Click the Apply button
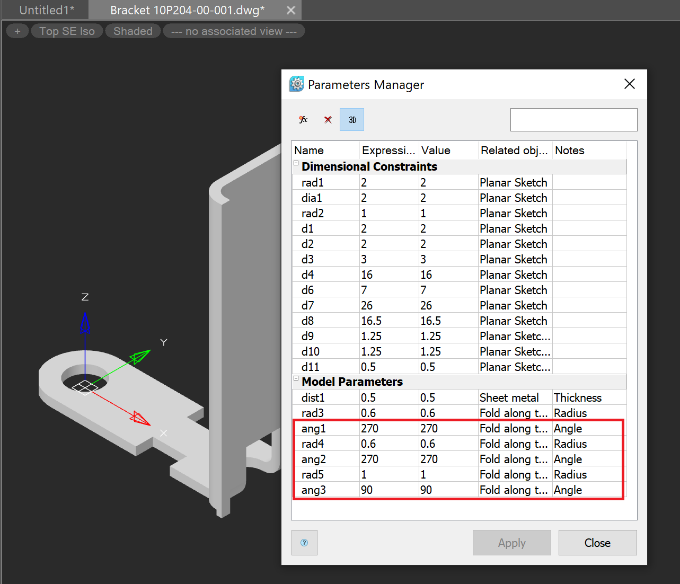680x584 pixels. (511, 543)
